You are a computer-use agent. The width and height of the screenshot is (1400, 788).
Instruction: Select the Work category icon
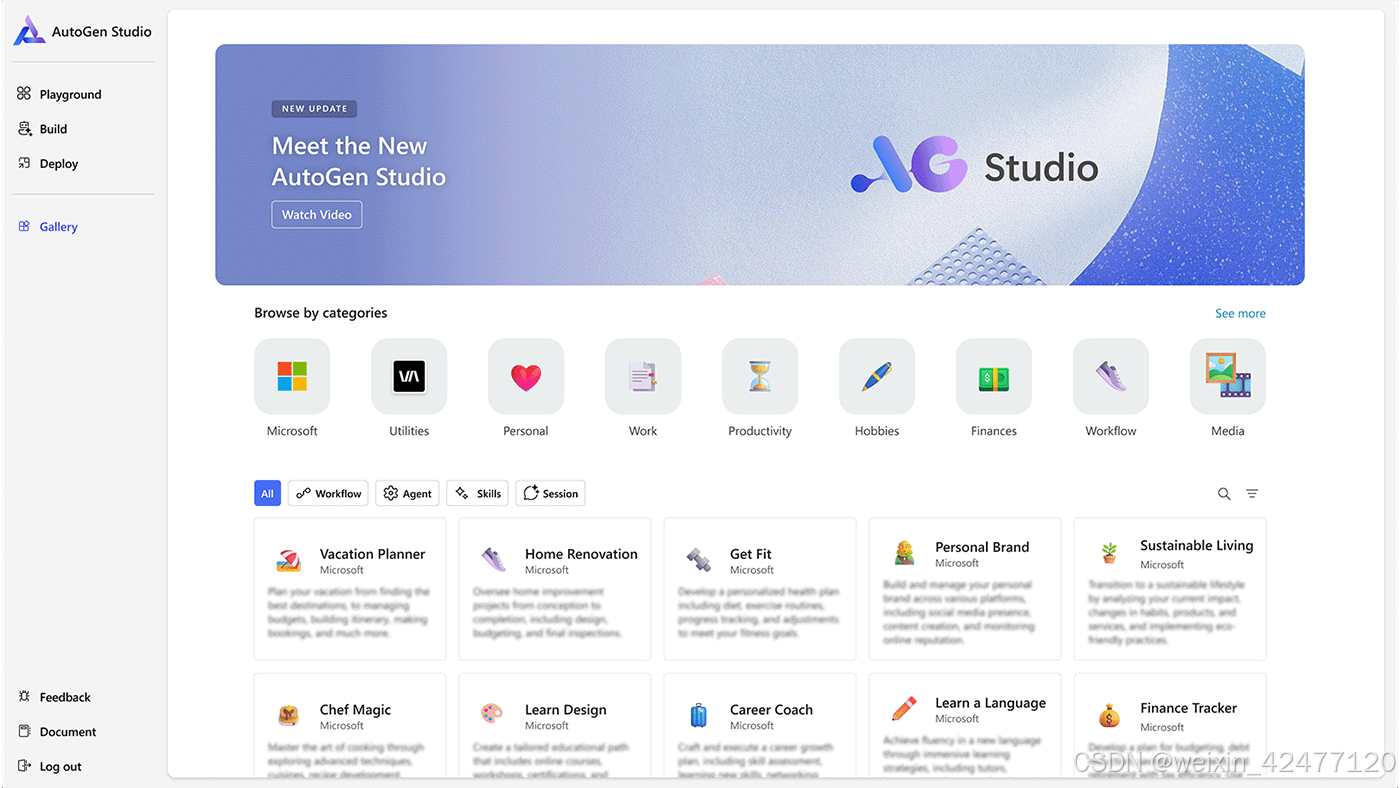pyautogui.click(x=643, y=376)
